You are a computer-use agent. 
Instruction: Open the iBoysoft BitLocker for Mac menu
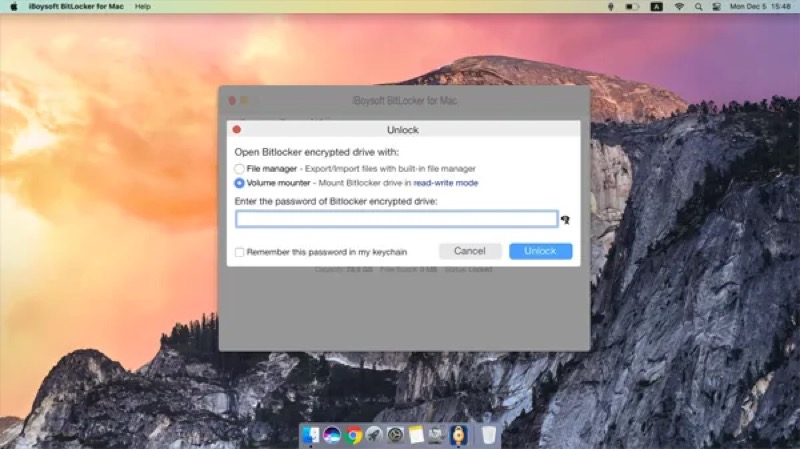[76, 7]
